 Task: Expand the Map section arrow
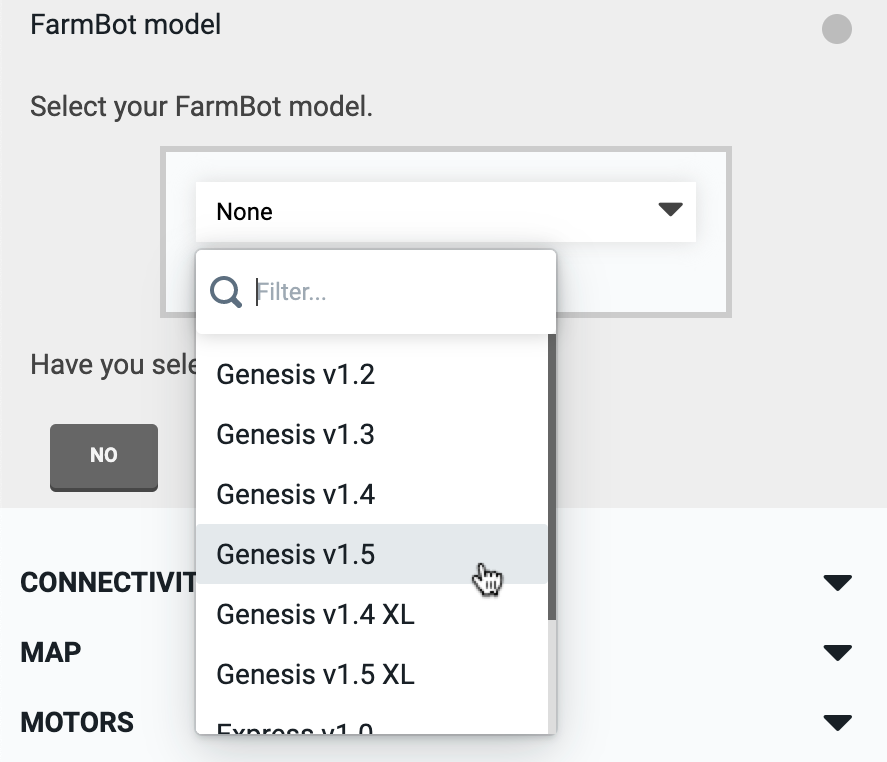coord(836,653)
